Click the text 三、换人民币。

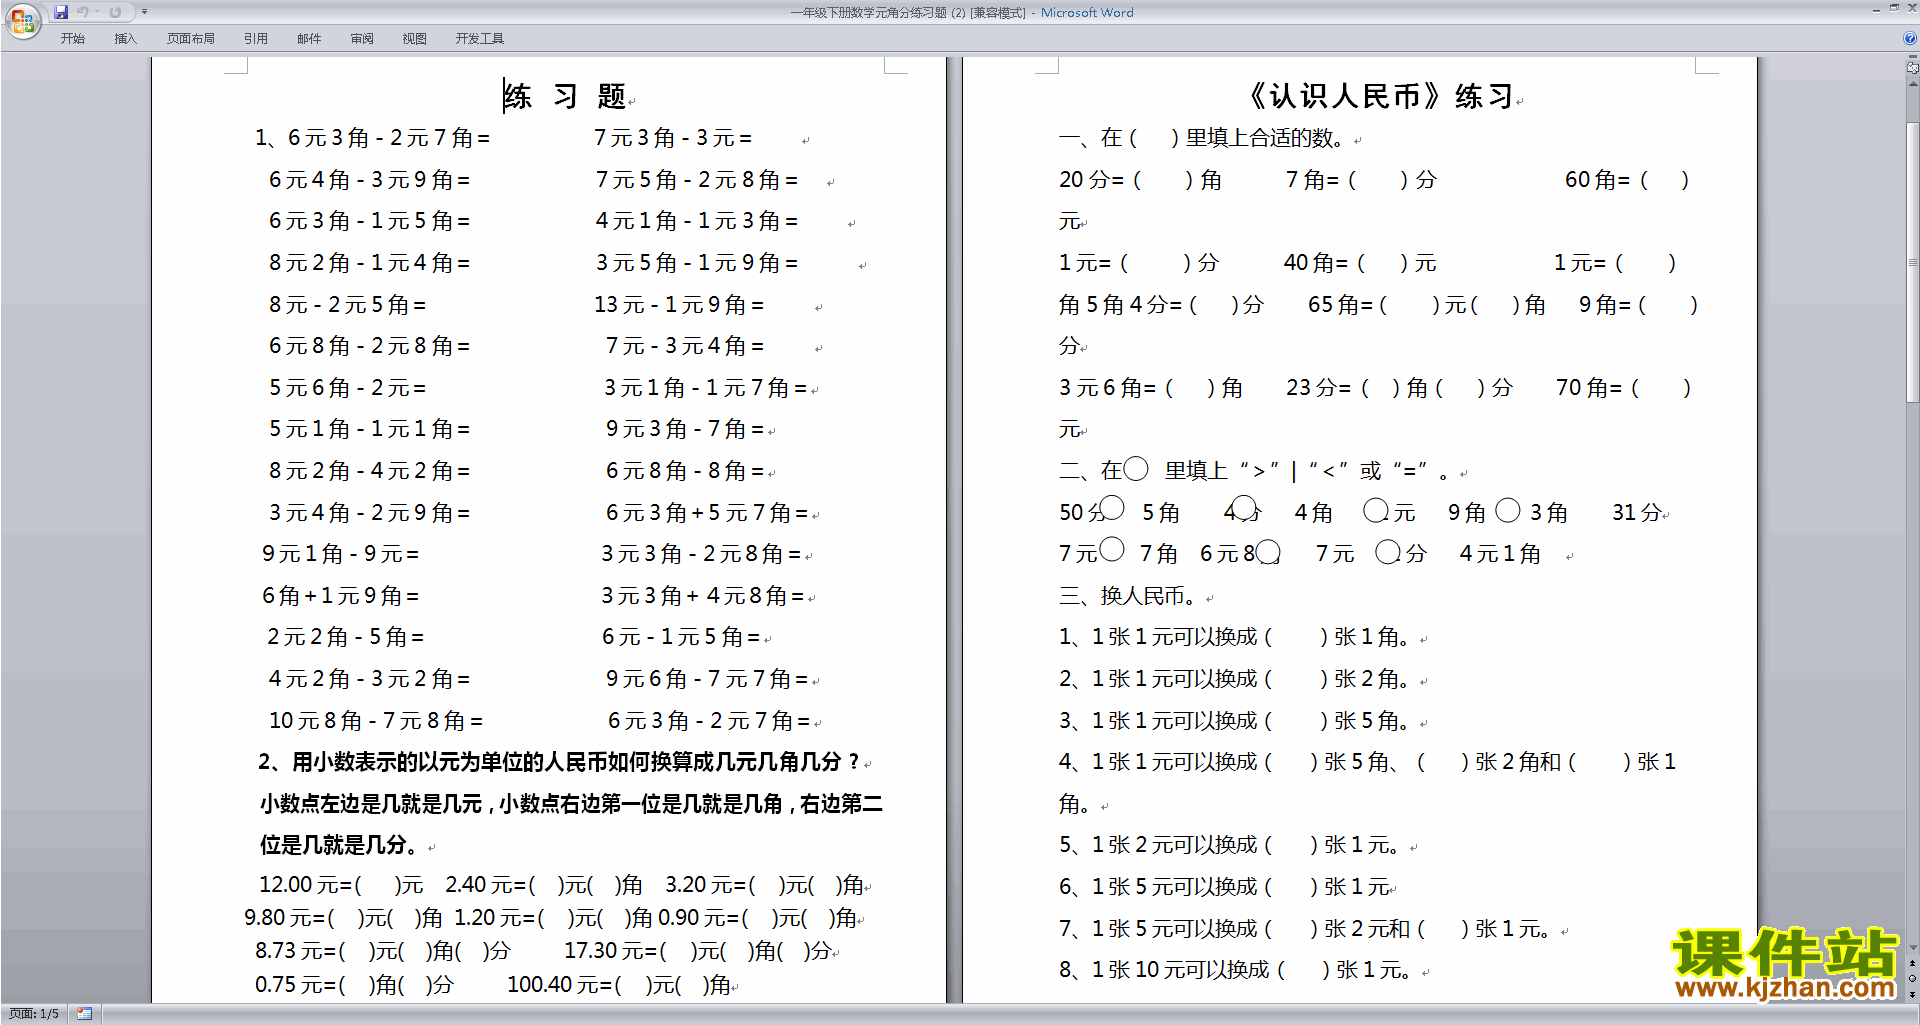pos(1127,596)
